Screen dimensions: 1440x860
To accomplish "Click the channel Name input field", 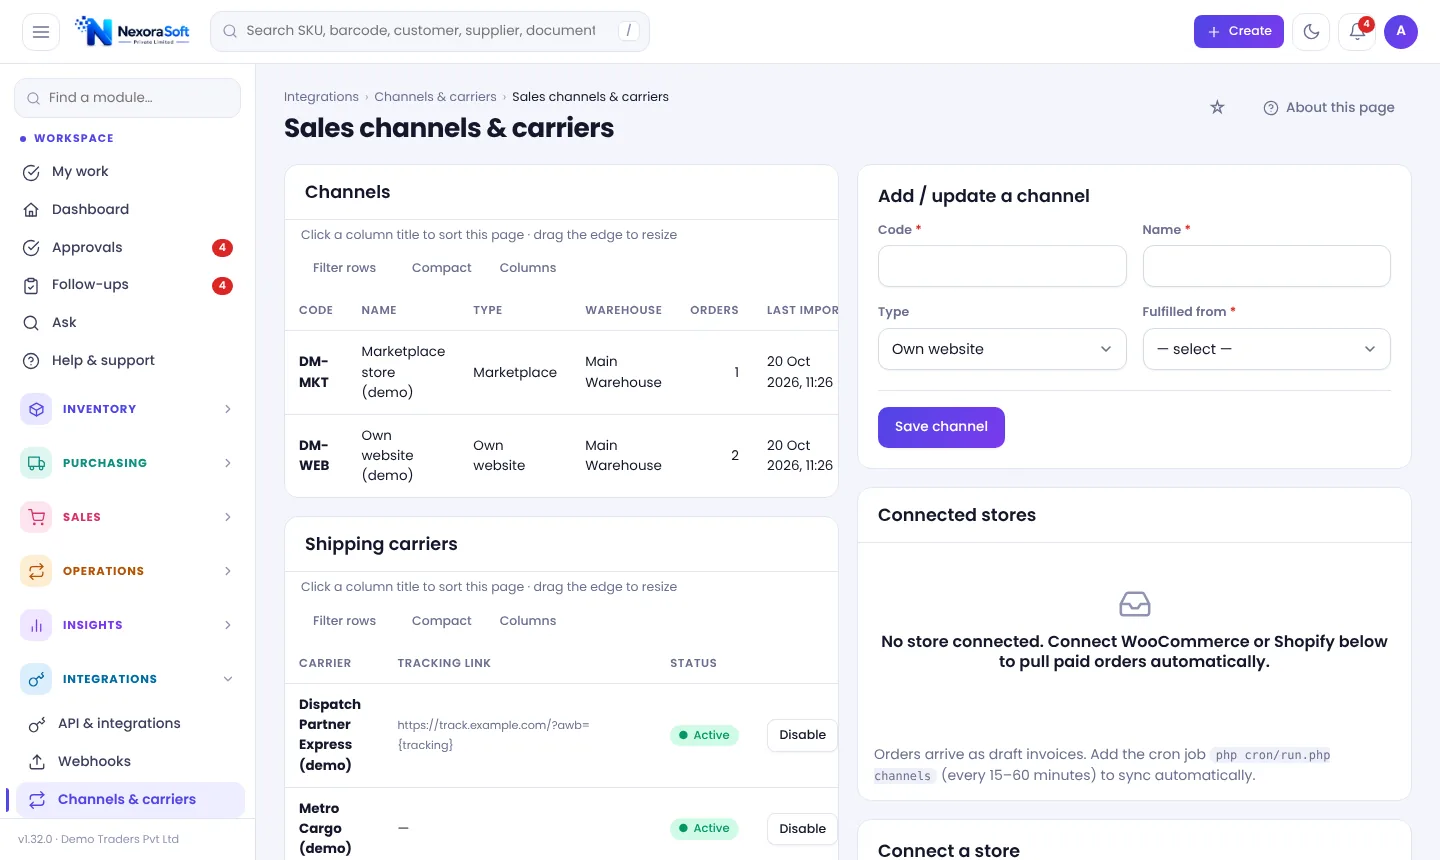I will (x=1266, y=266).
